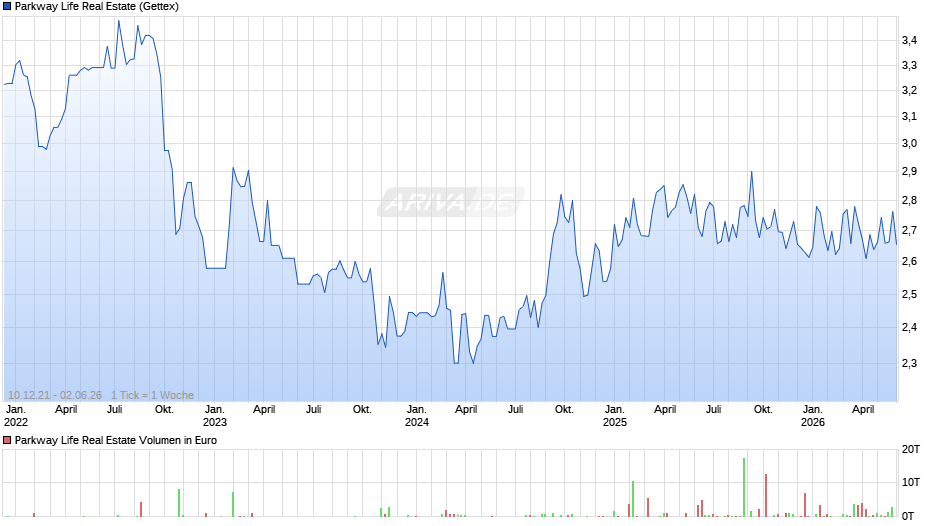Click the 'Jan. 2025' time axis label

pos(614,416)
